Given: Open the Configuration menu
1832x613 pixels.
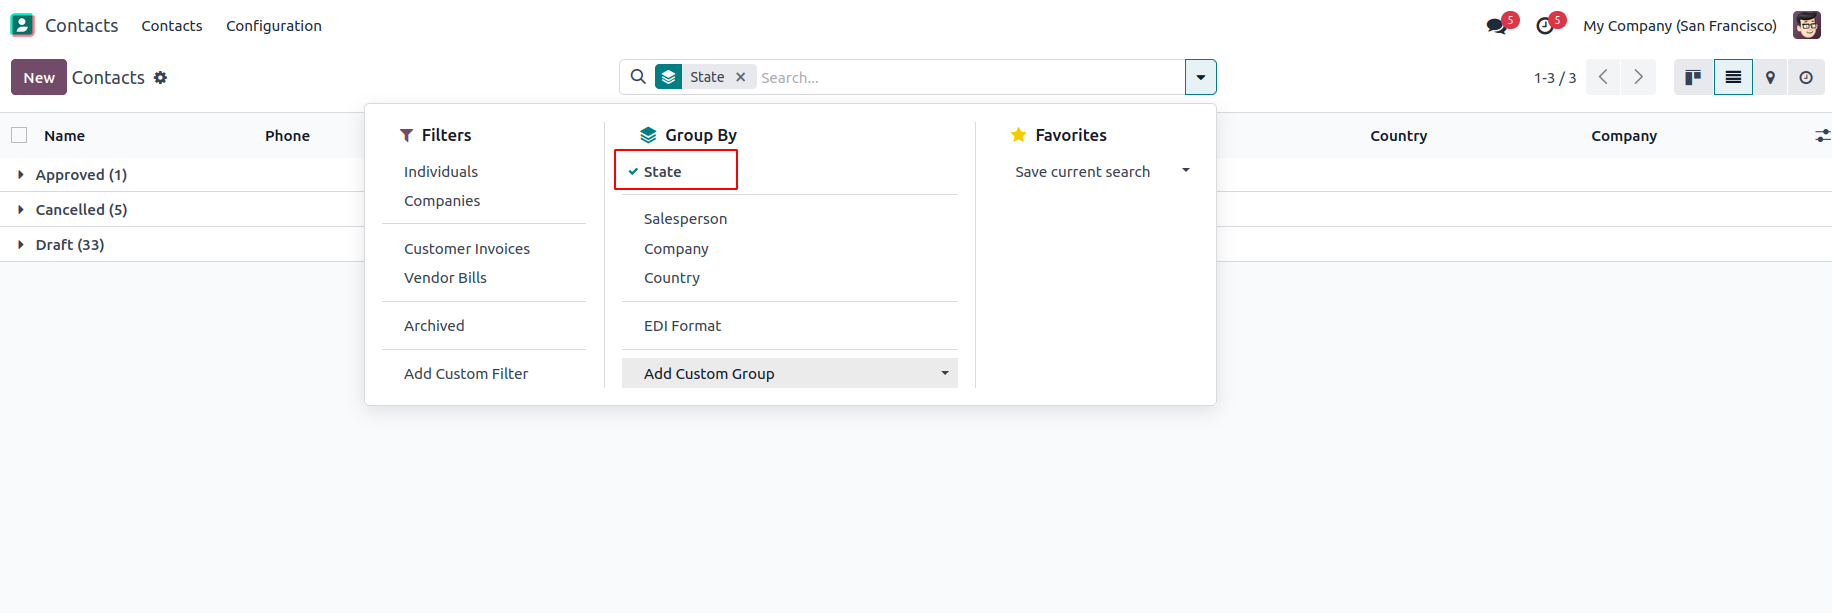Looking at the screenshot, I should click(x=273, y=26).
